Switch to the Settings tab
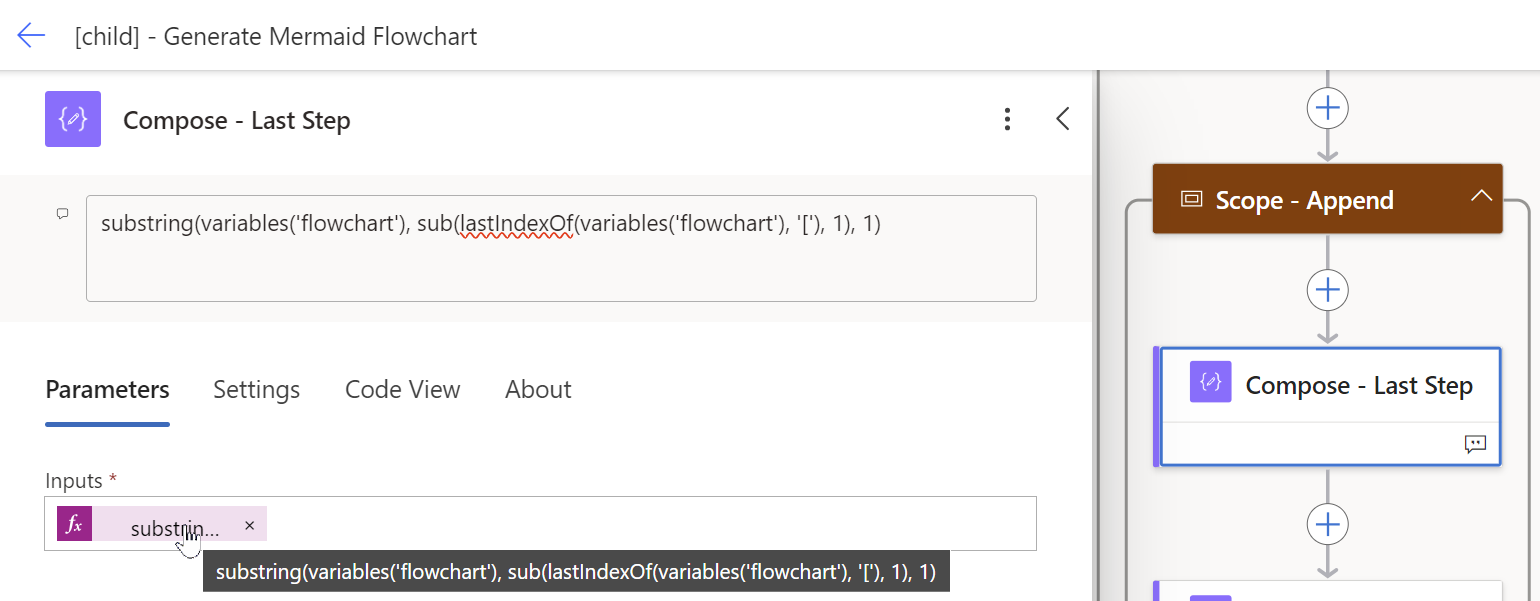 (256, 389)
